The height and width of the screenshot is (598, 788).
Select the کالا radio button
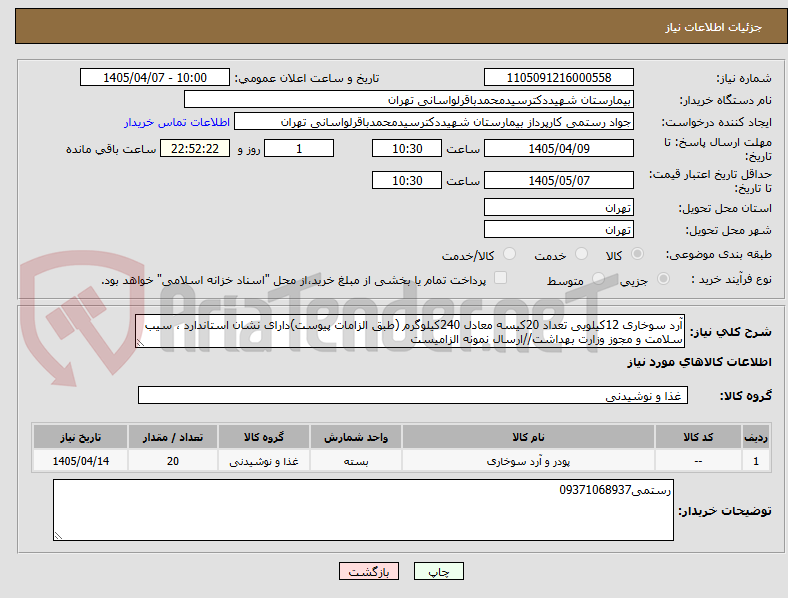pos(637,254)
